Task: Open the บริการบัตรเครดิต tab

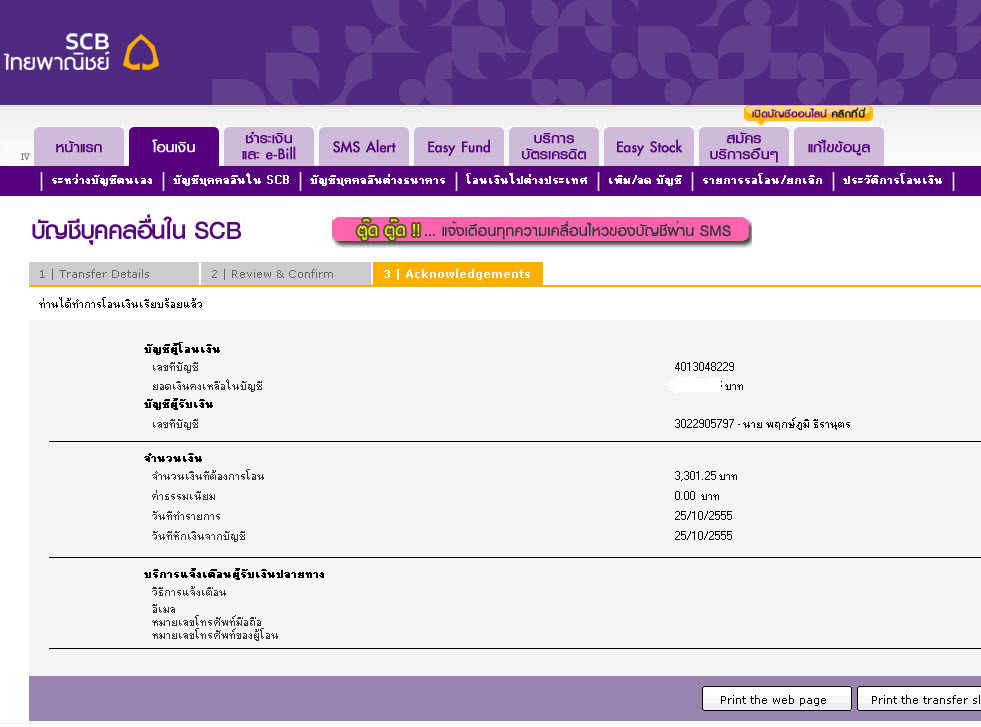Action: tap(554, 147)
